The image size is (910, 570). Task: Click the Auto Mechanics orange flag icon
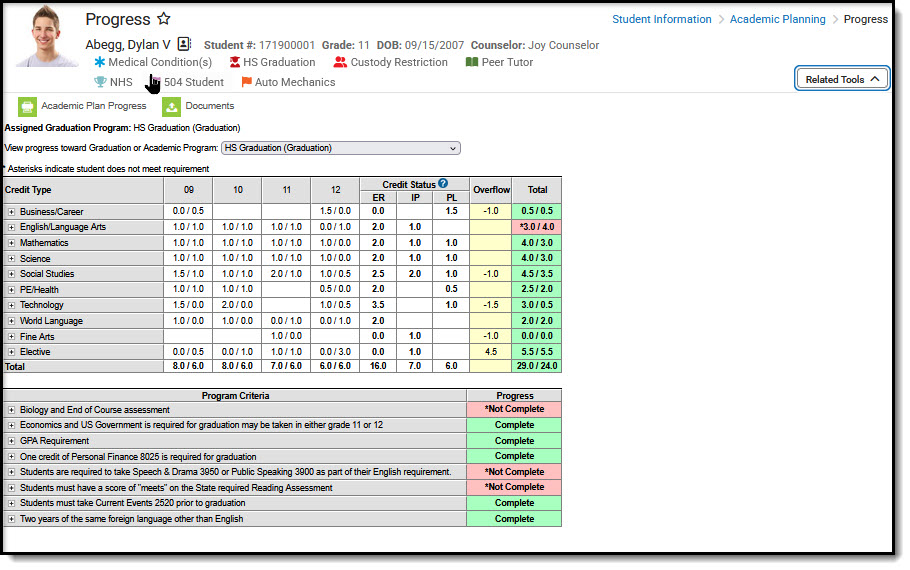click(247, 82)
